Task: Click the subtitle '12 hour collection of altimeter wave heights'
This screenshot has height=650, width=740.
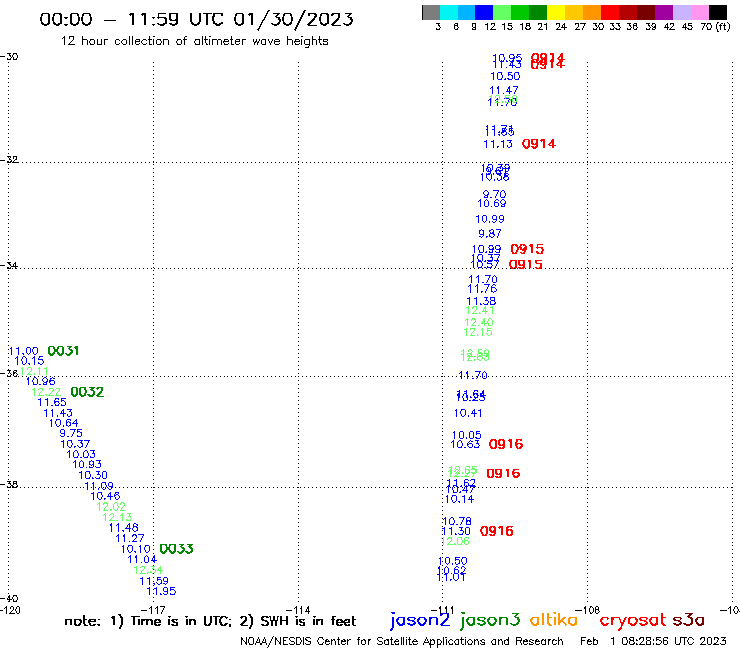Action: pyautogui.click(x=194, y=41)
